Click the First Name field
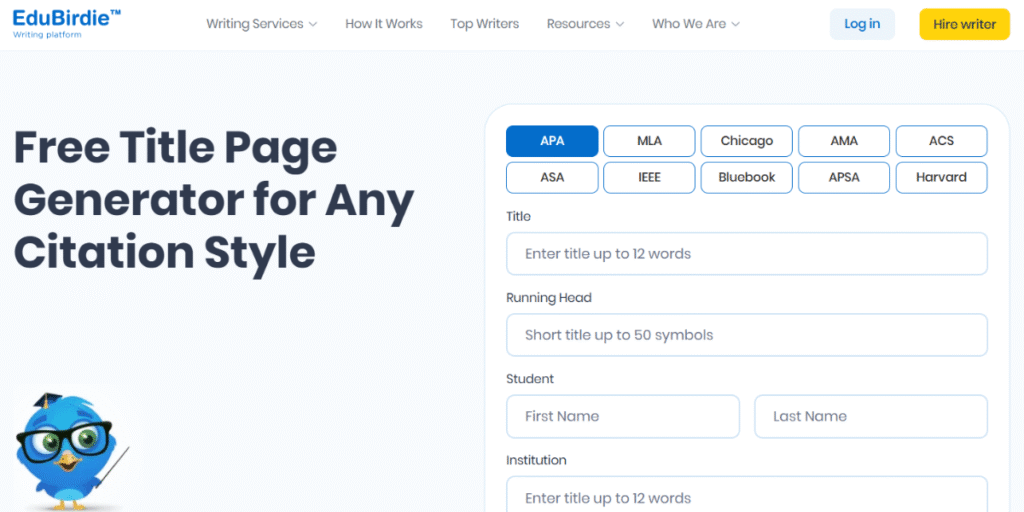This screenshot has height=512, width=1024. (623, 416)
